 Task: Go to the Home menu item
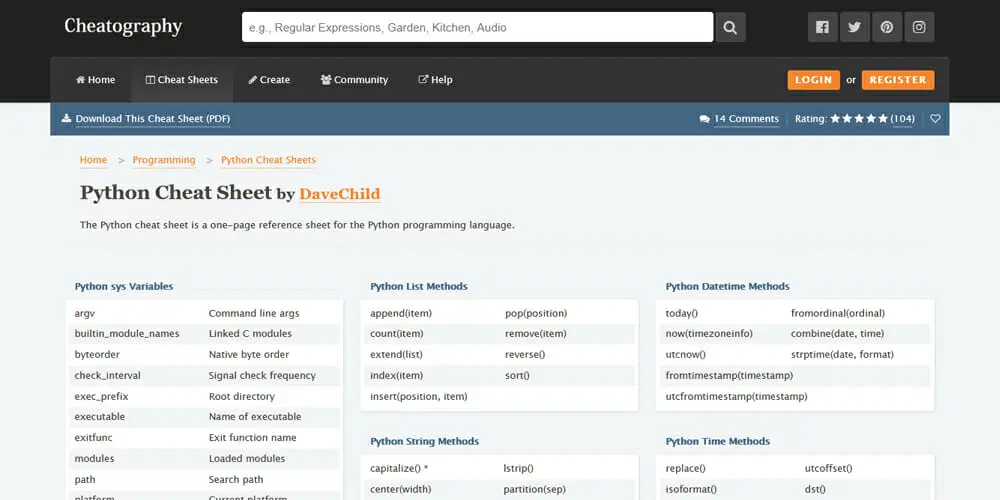(x=96, y=80)
